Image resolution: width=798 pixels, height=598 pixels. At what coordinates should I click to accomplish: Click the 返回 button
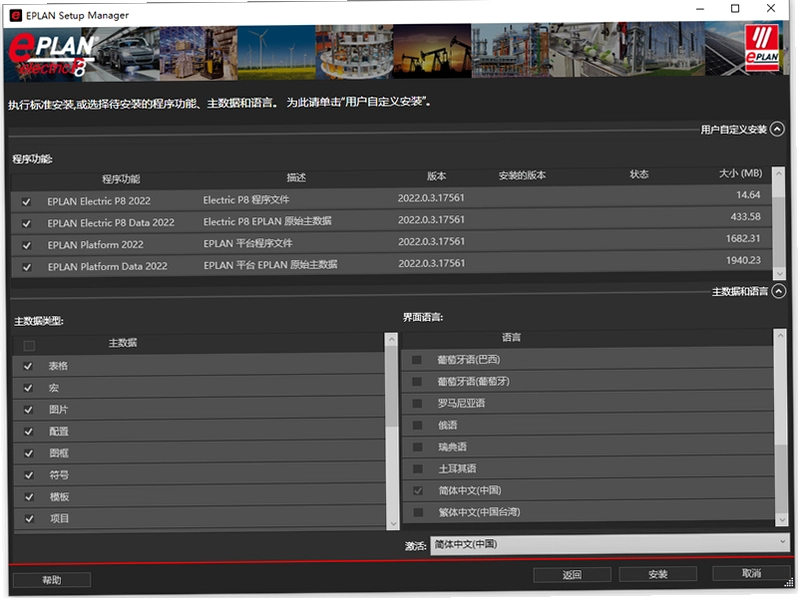(x=572, y=575)
